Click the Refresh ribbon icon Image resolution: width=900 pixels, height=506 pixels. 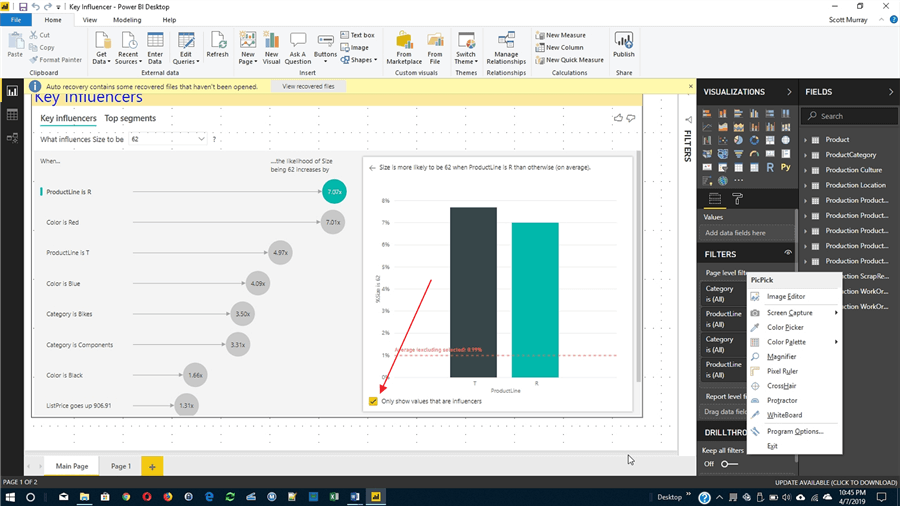(217, 45)
